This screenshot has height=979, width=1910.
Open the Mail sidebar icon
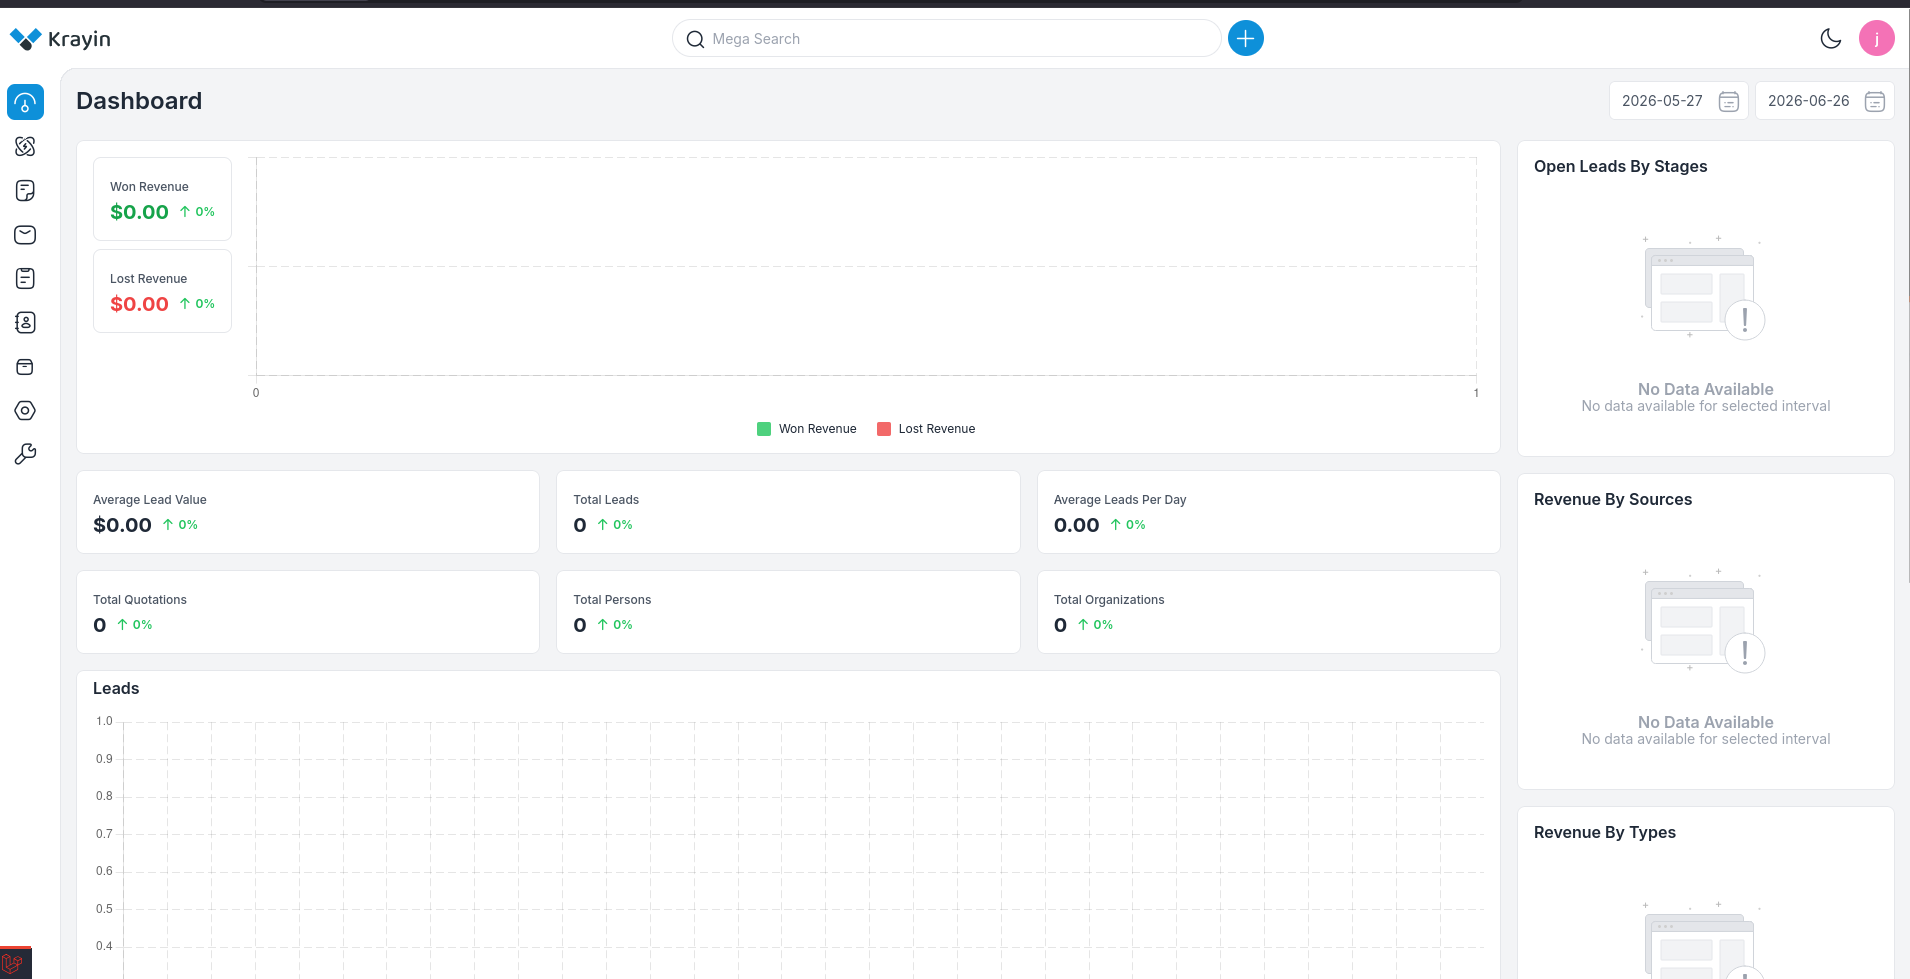click(25, 234)
